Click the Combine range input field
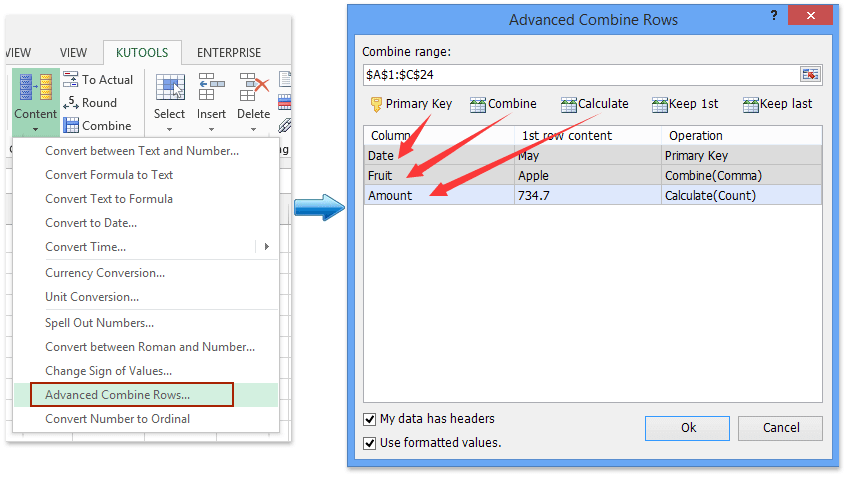Viewport: 845px width, 477px height. pos(582,74)
